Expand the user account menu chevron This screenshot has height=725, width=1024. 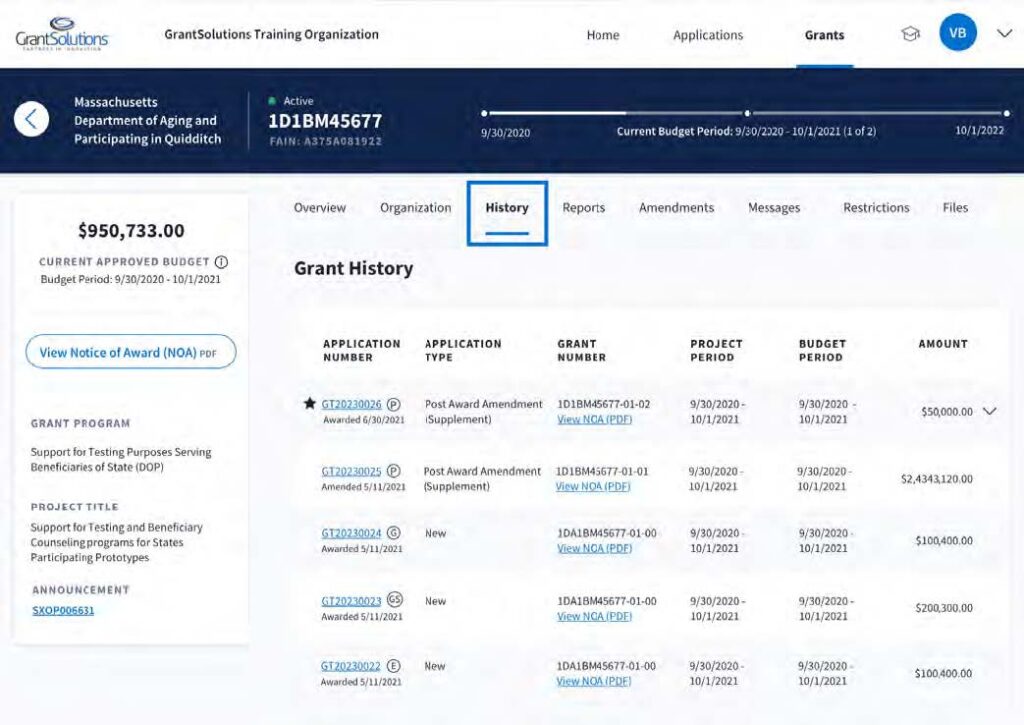(1005, 34)
